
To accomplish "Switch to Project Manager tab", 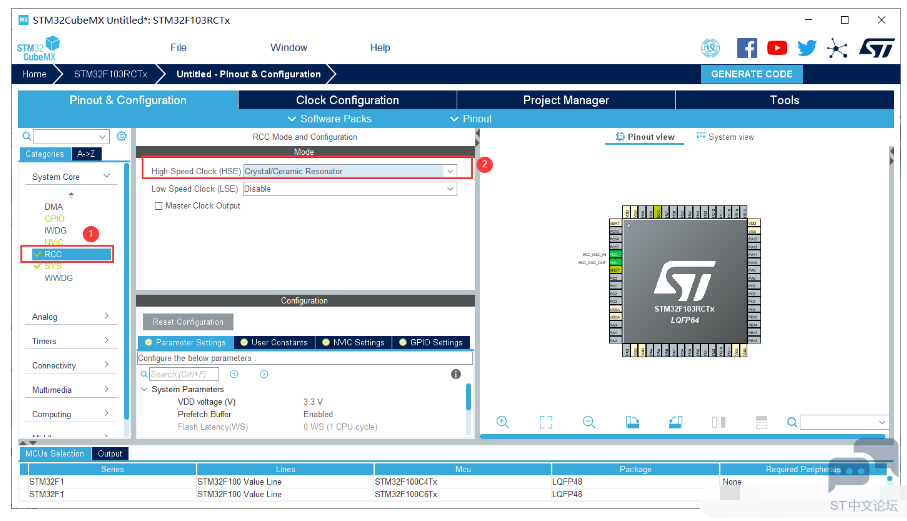I will tap(566, 100).
